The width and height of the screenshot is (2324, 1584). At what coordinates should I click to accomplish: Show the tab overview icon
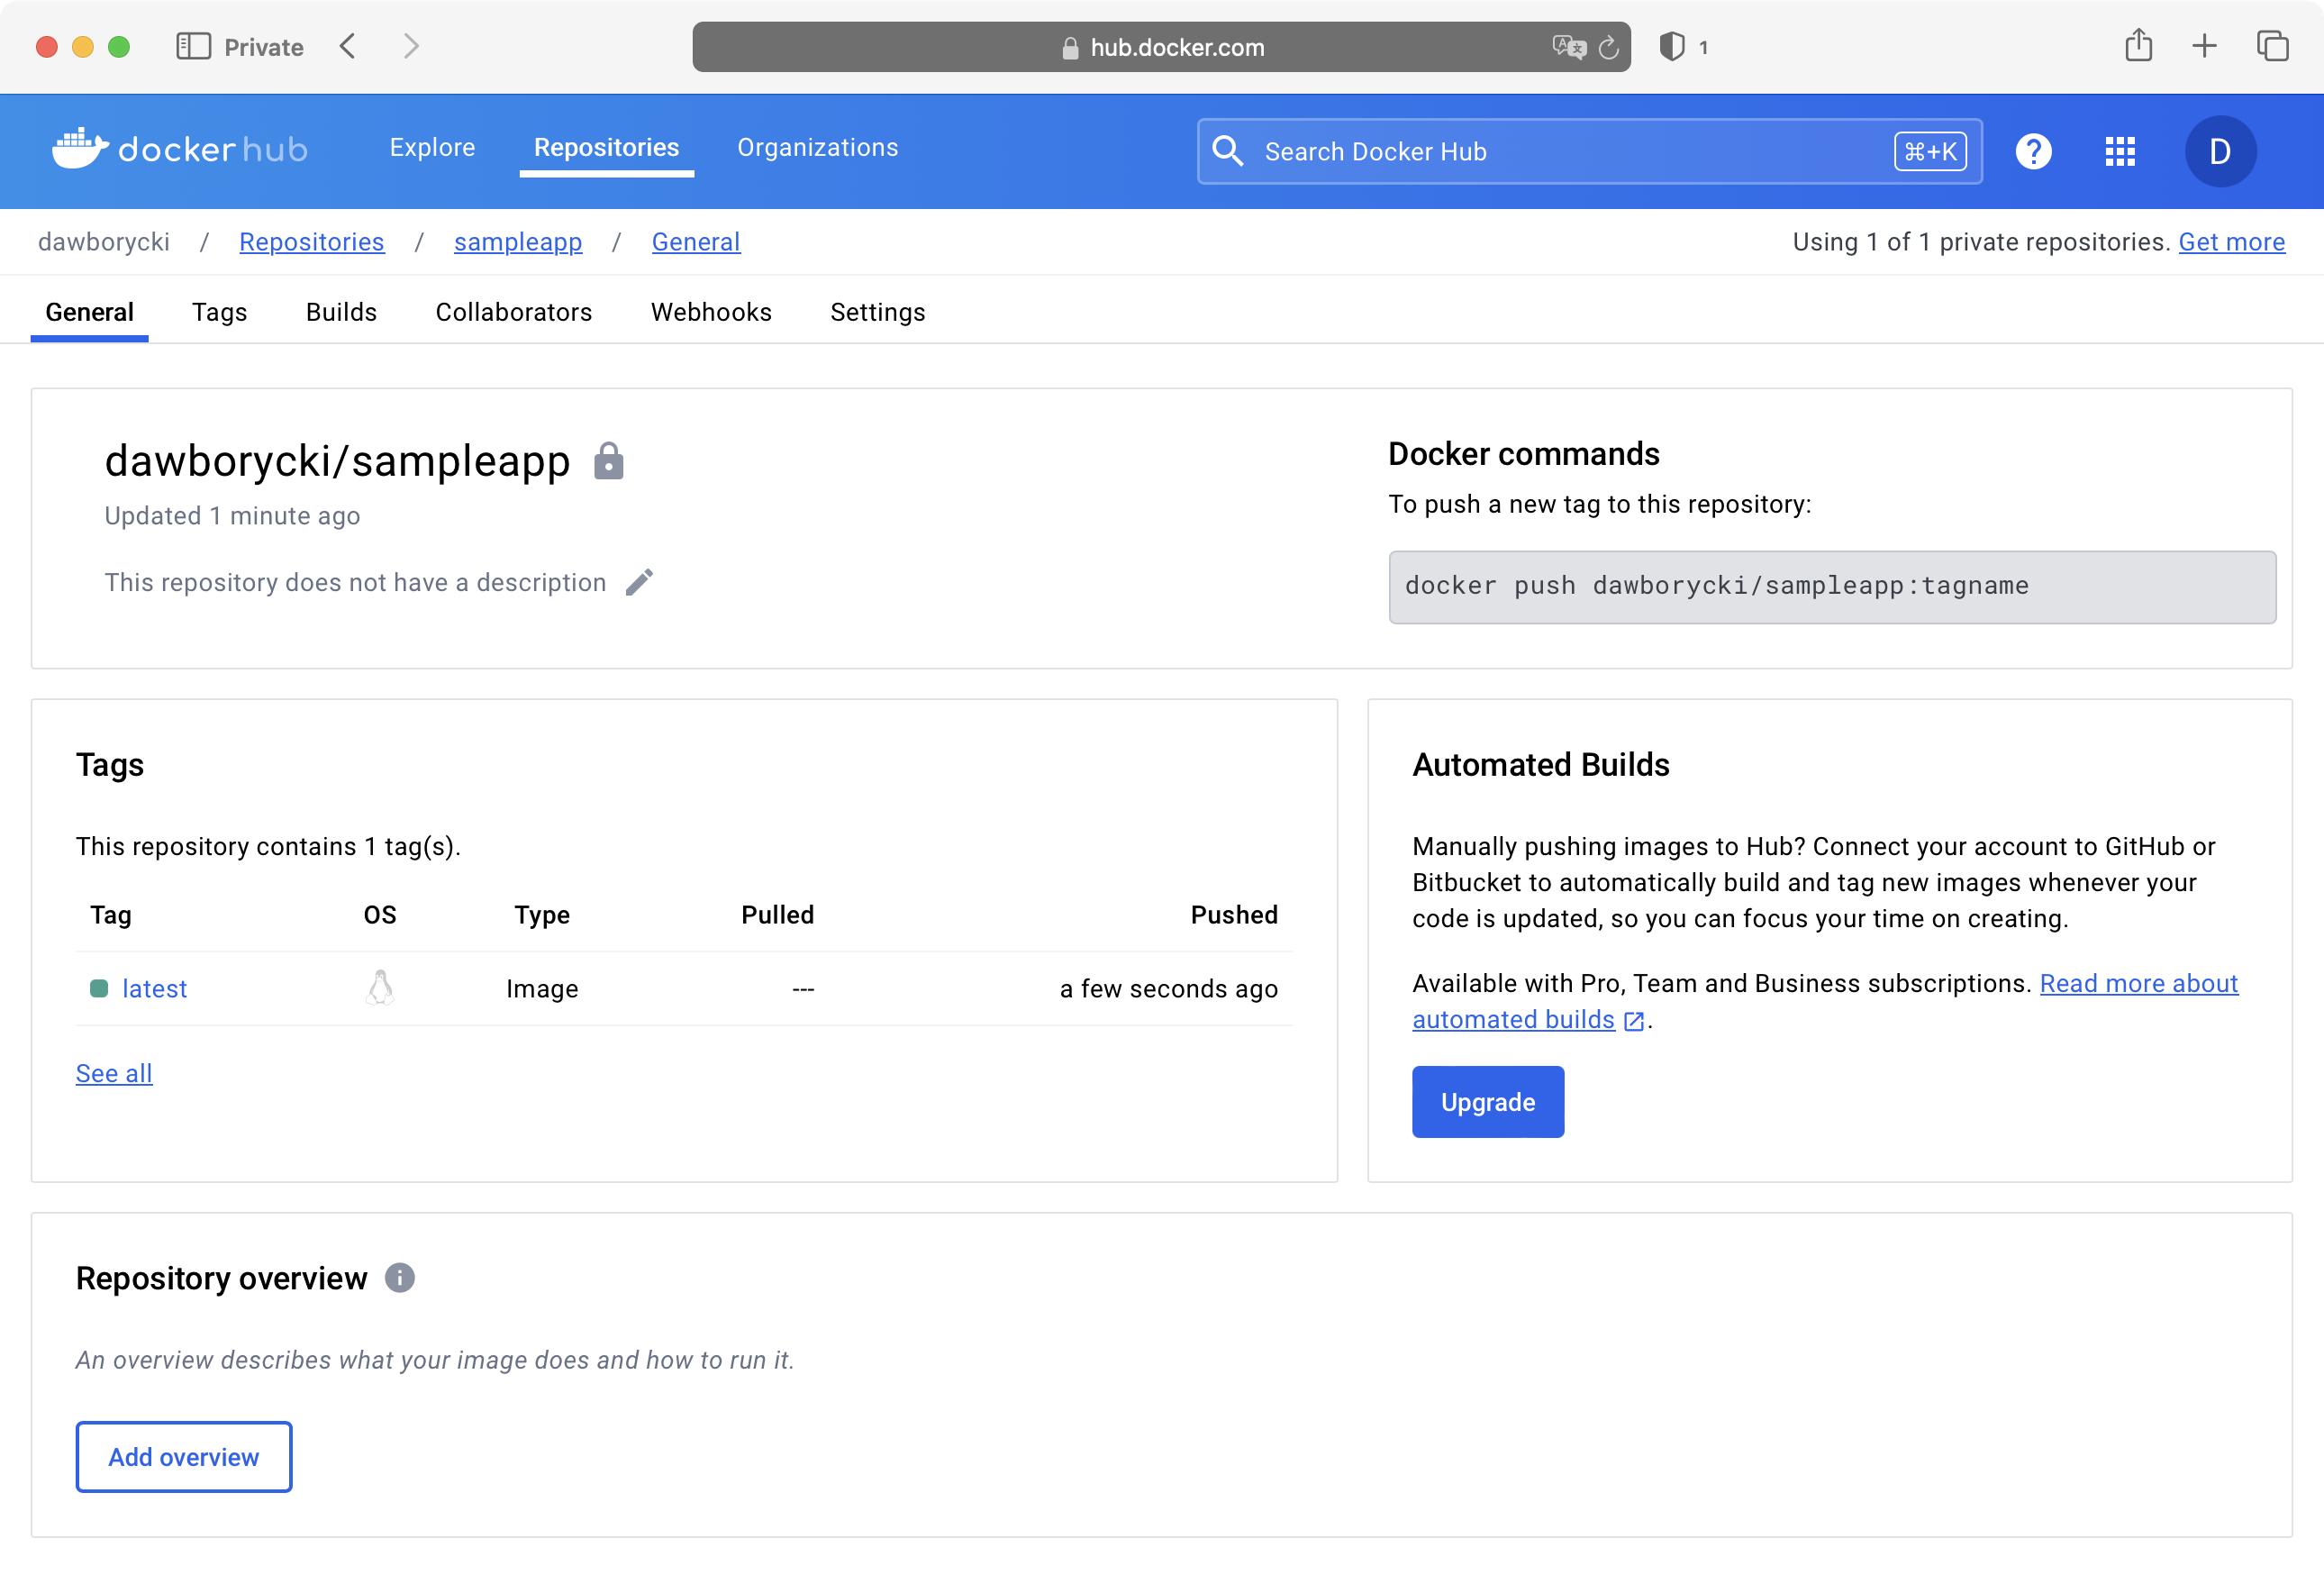pyautogui.click(x=2272, y=46)
